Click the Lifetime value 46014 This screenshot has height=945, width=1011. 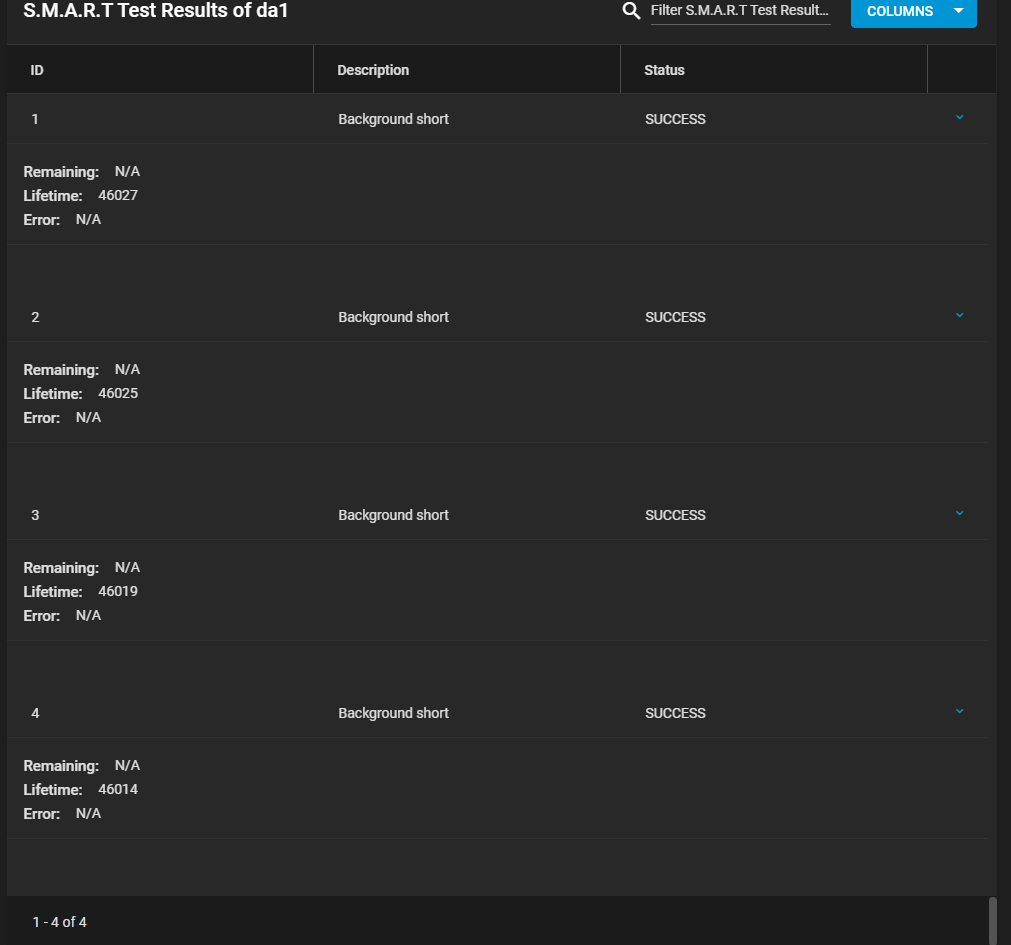[x=118, y=789]
